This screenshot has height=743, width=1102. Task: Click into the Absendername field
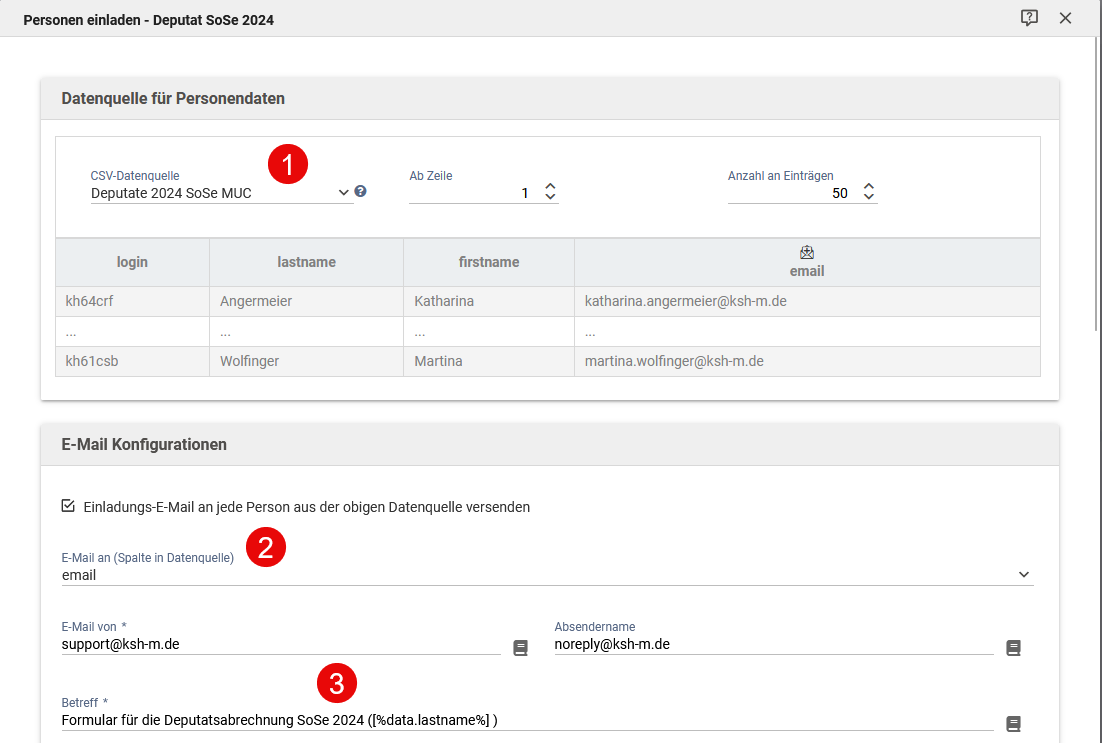pos(773,645)
